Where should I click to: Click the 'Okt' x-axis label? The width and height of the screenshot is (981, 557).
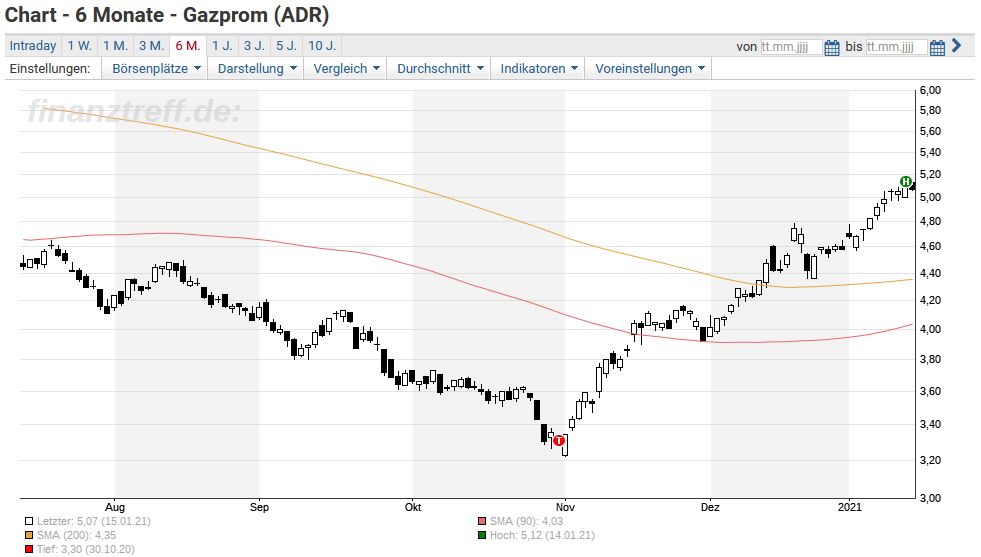(413, 507)
